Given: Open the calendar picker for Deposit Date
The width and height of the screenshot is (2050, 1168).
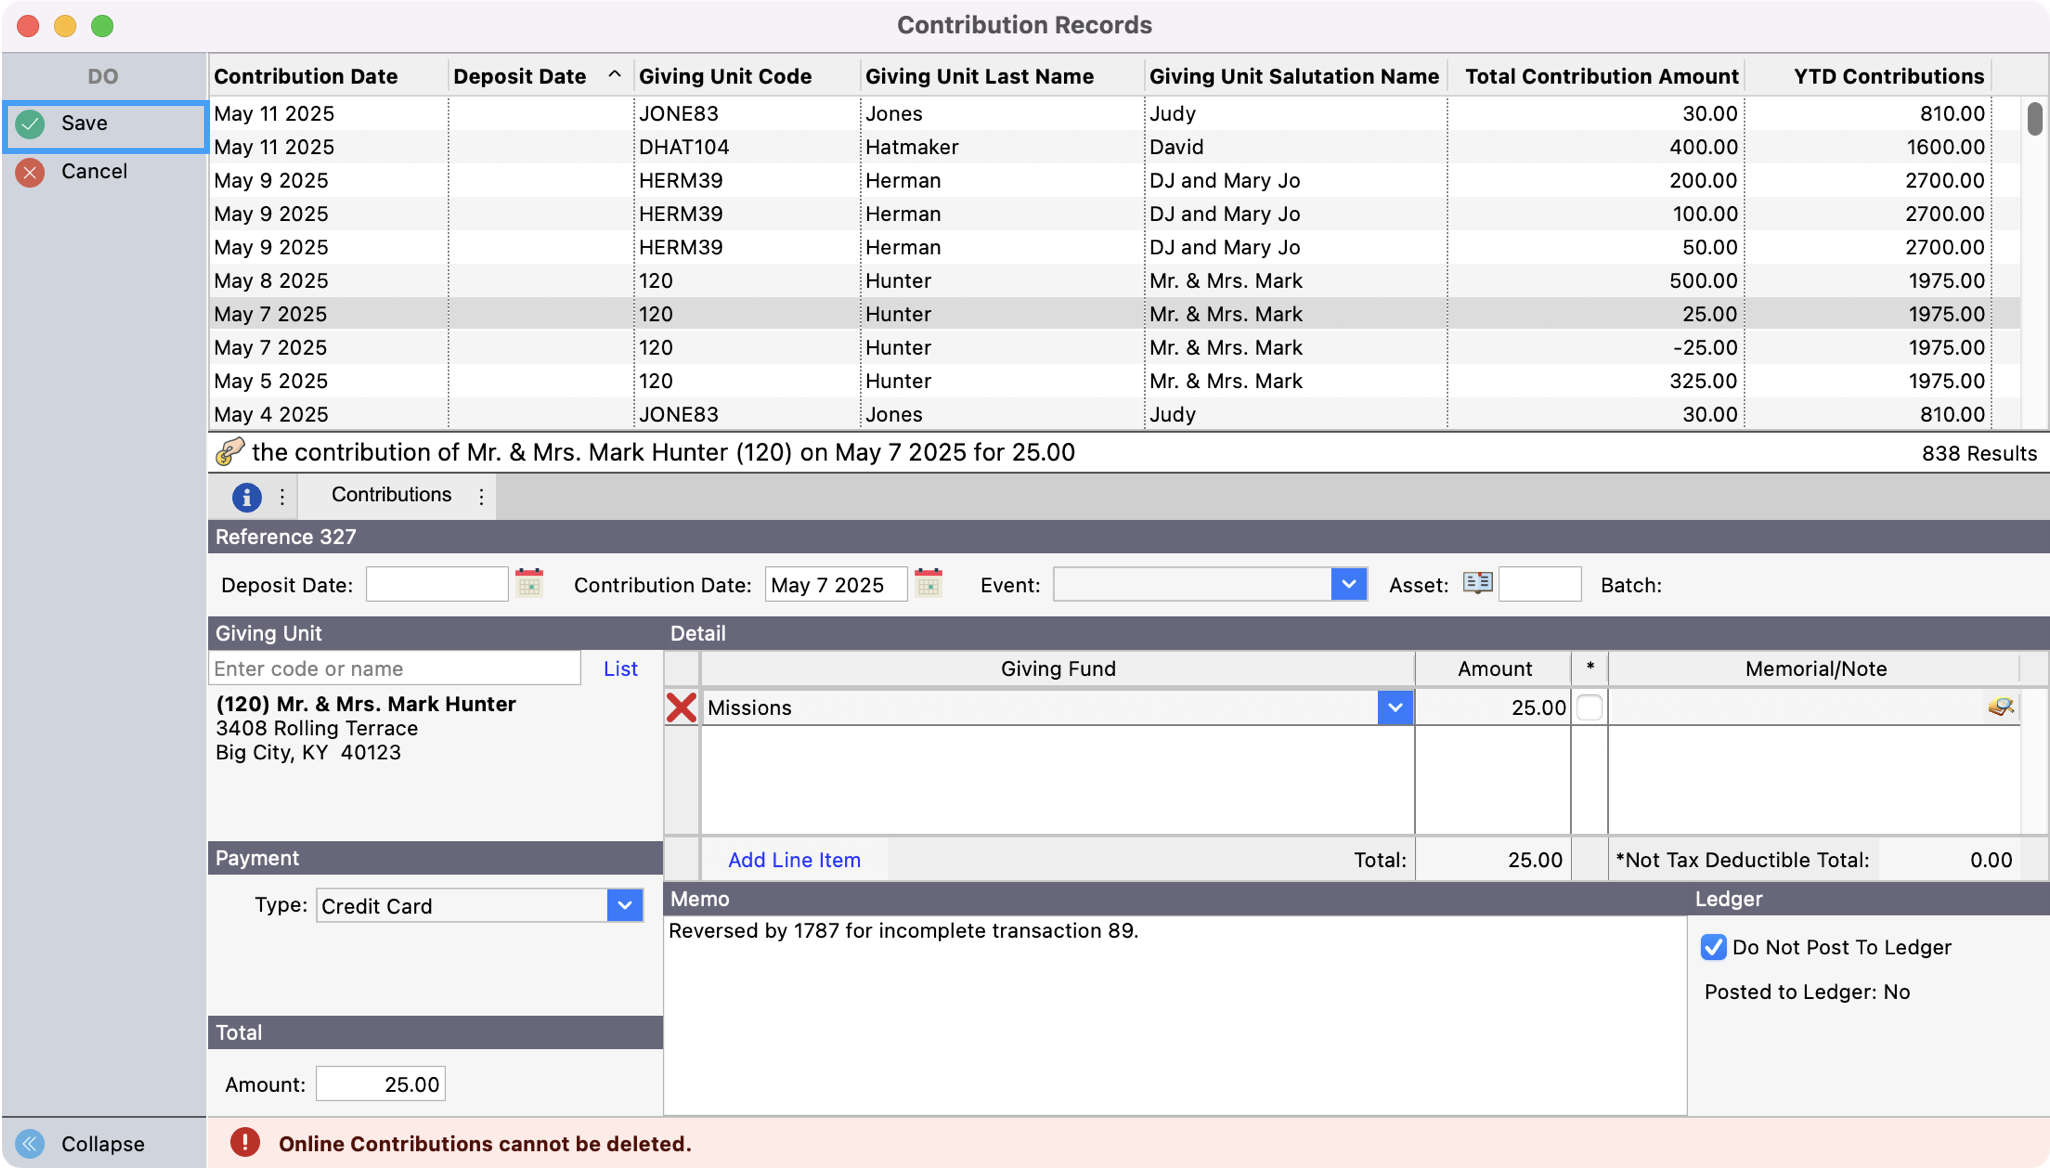Looking at the screenshot, I should coord(529,583).
